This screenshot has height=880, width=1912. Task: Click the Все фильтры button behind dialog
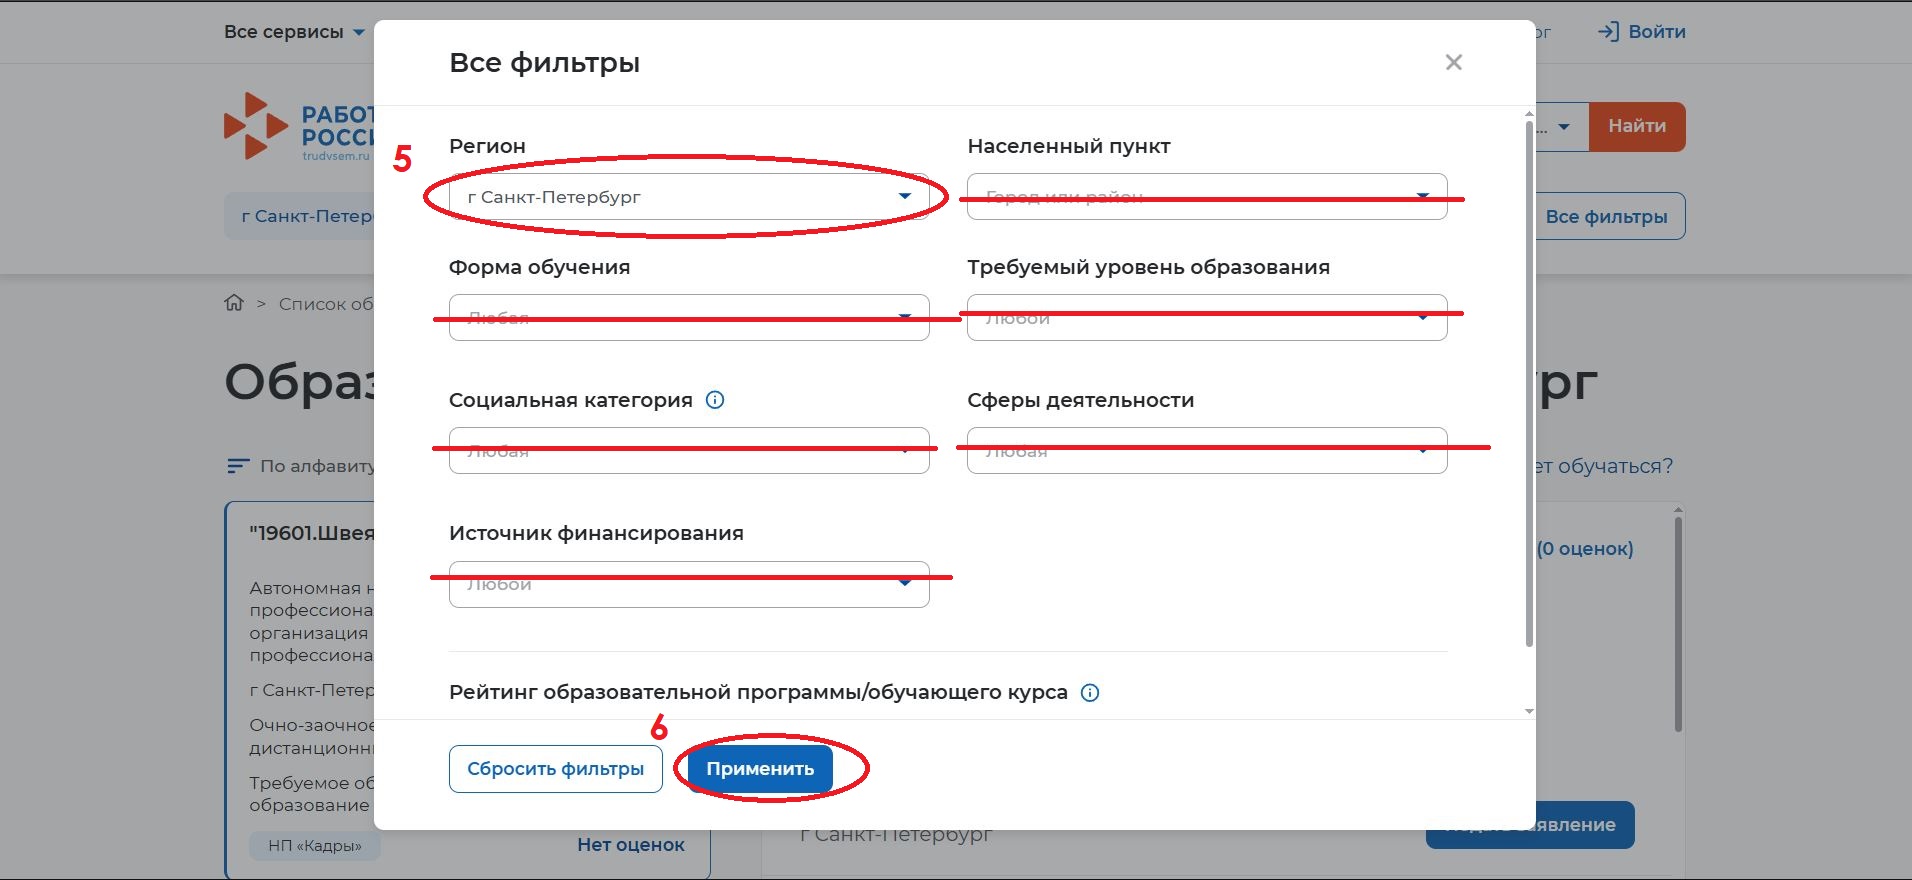[x=1607, y=217]
